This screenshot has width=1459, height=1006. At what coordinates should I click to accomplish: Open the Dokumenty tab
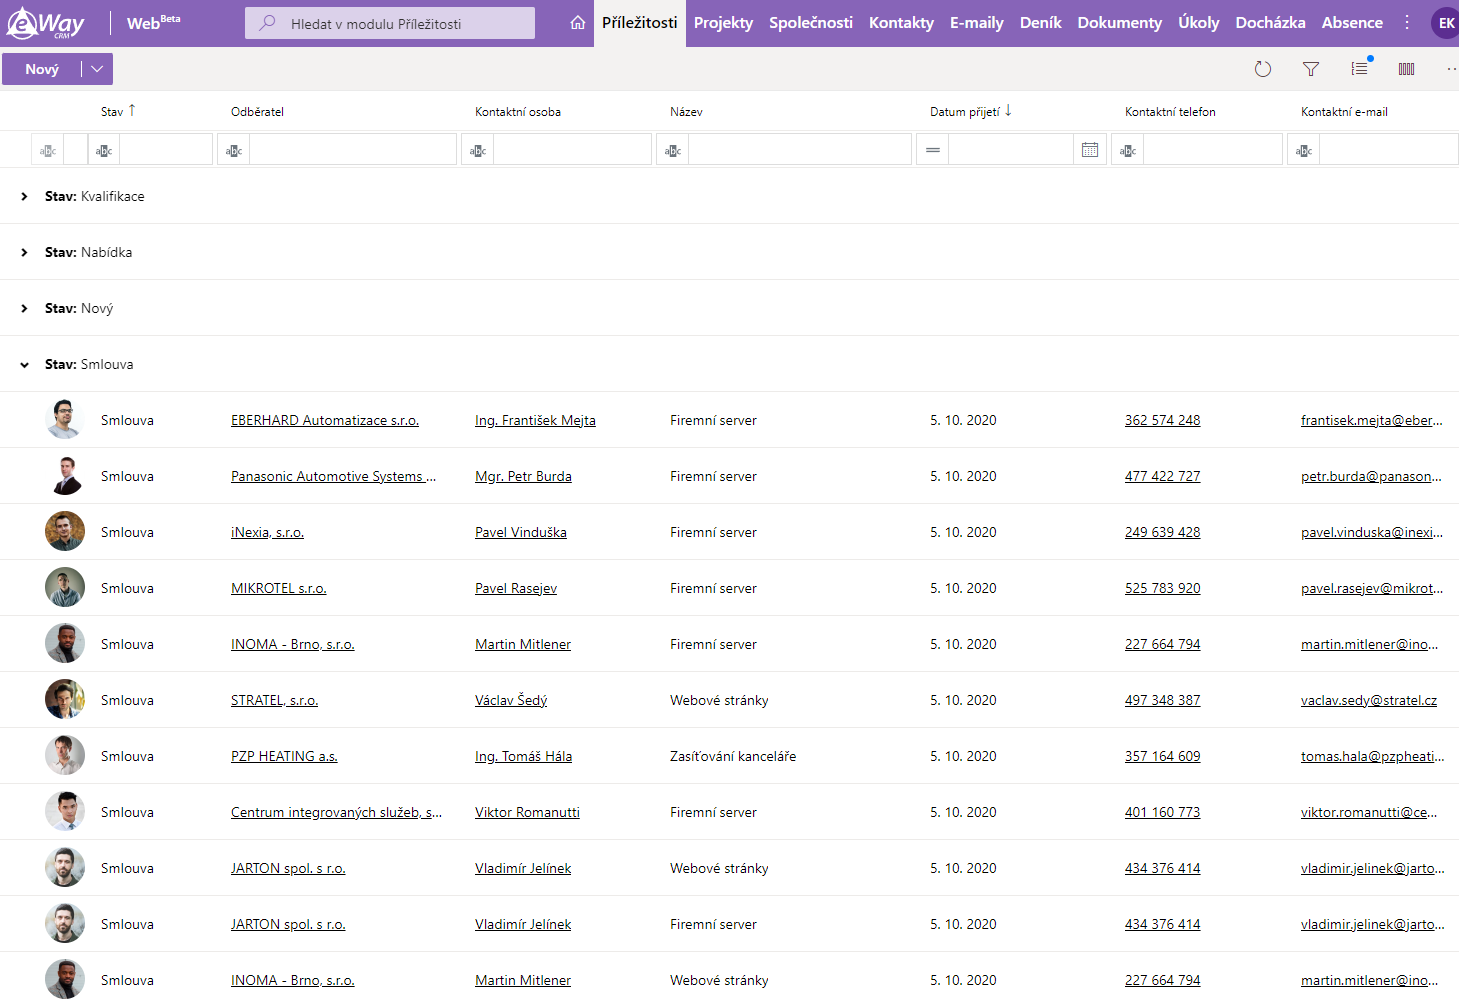click(x=1119, y=23)
